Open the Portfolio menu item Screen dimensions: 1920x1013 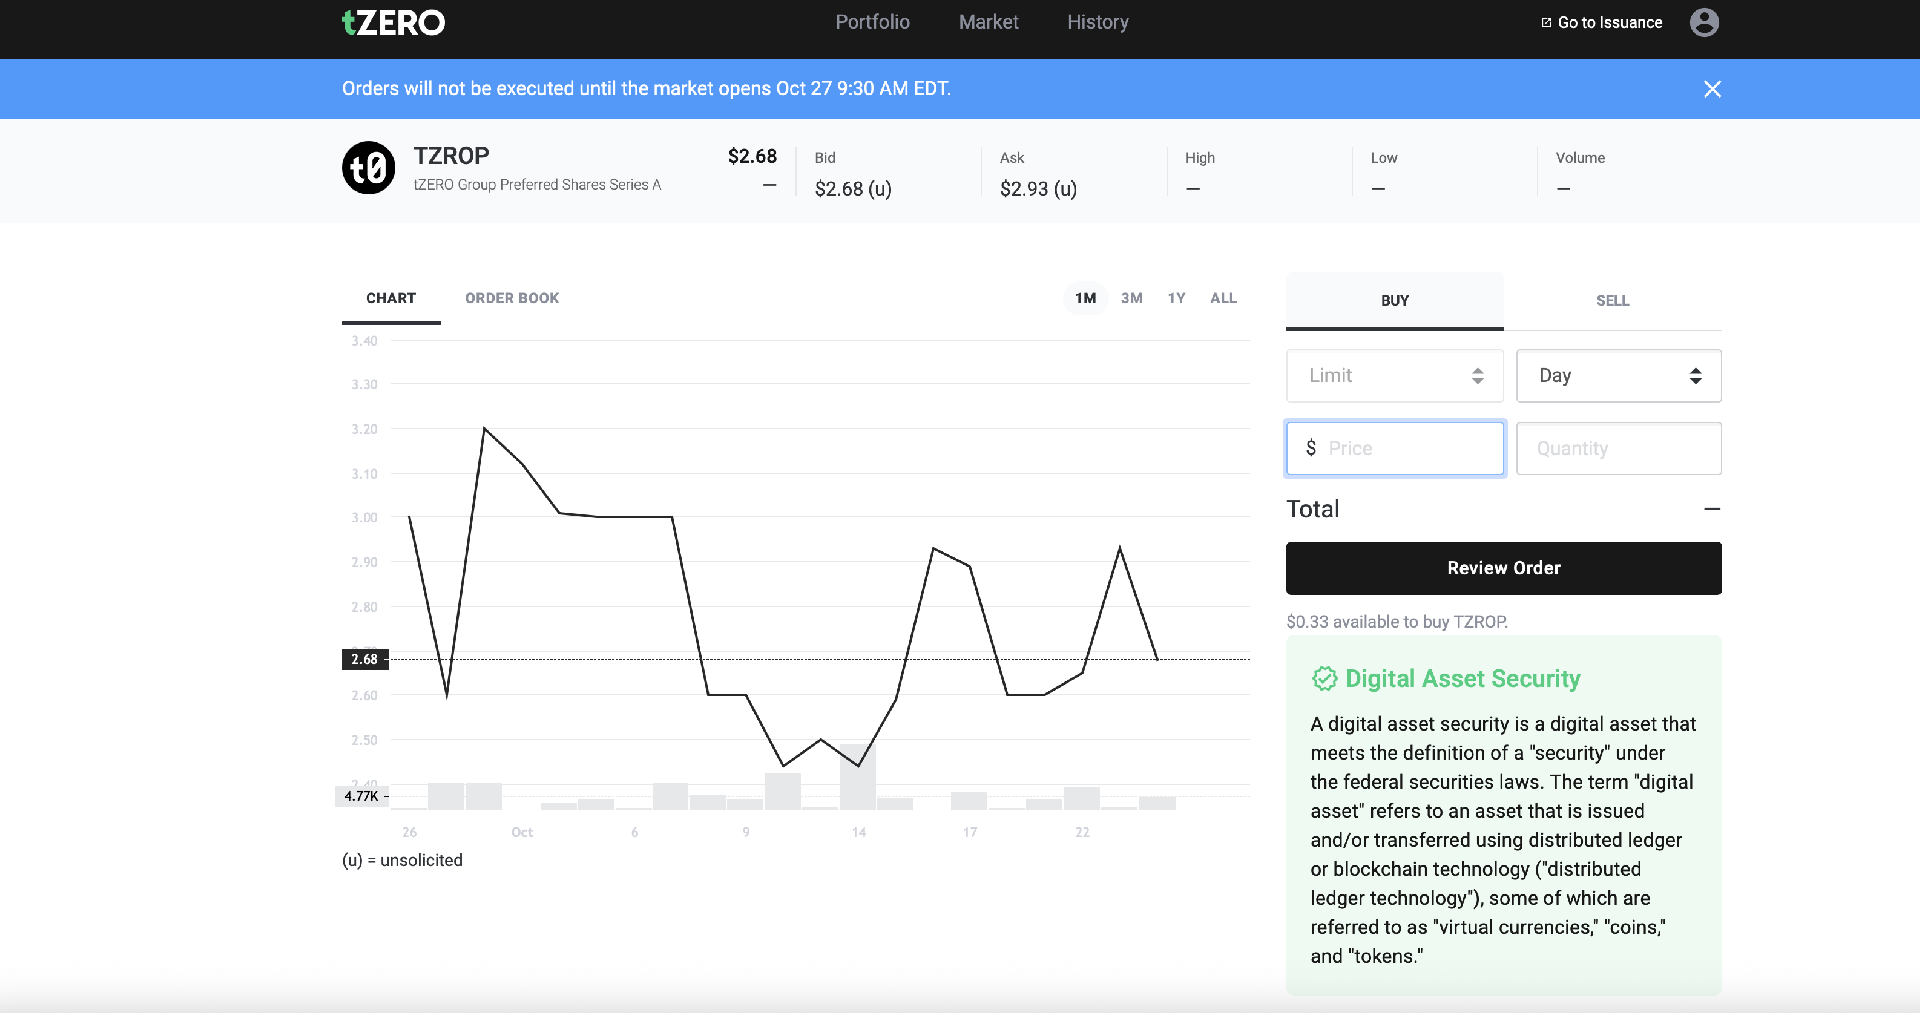coord(872,22)
